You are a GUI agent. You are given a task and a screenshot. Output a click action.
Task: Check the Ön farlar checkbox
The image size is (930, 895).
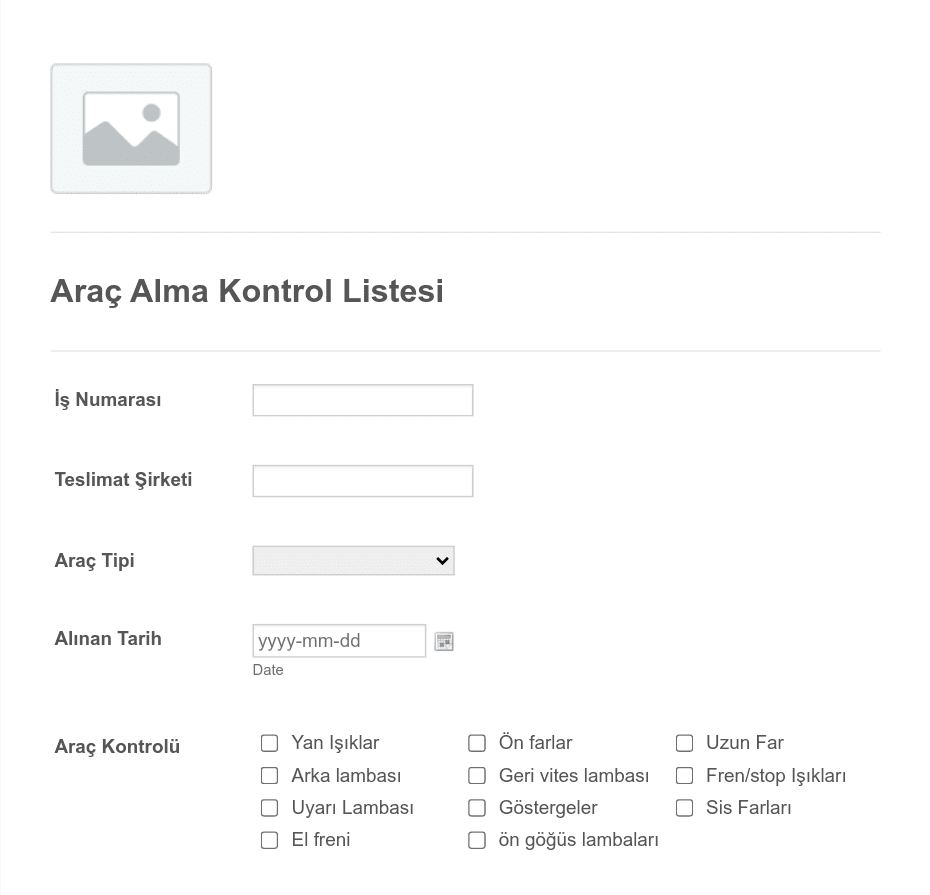(x=477, y=743)
